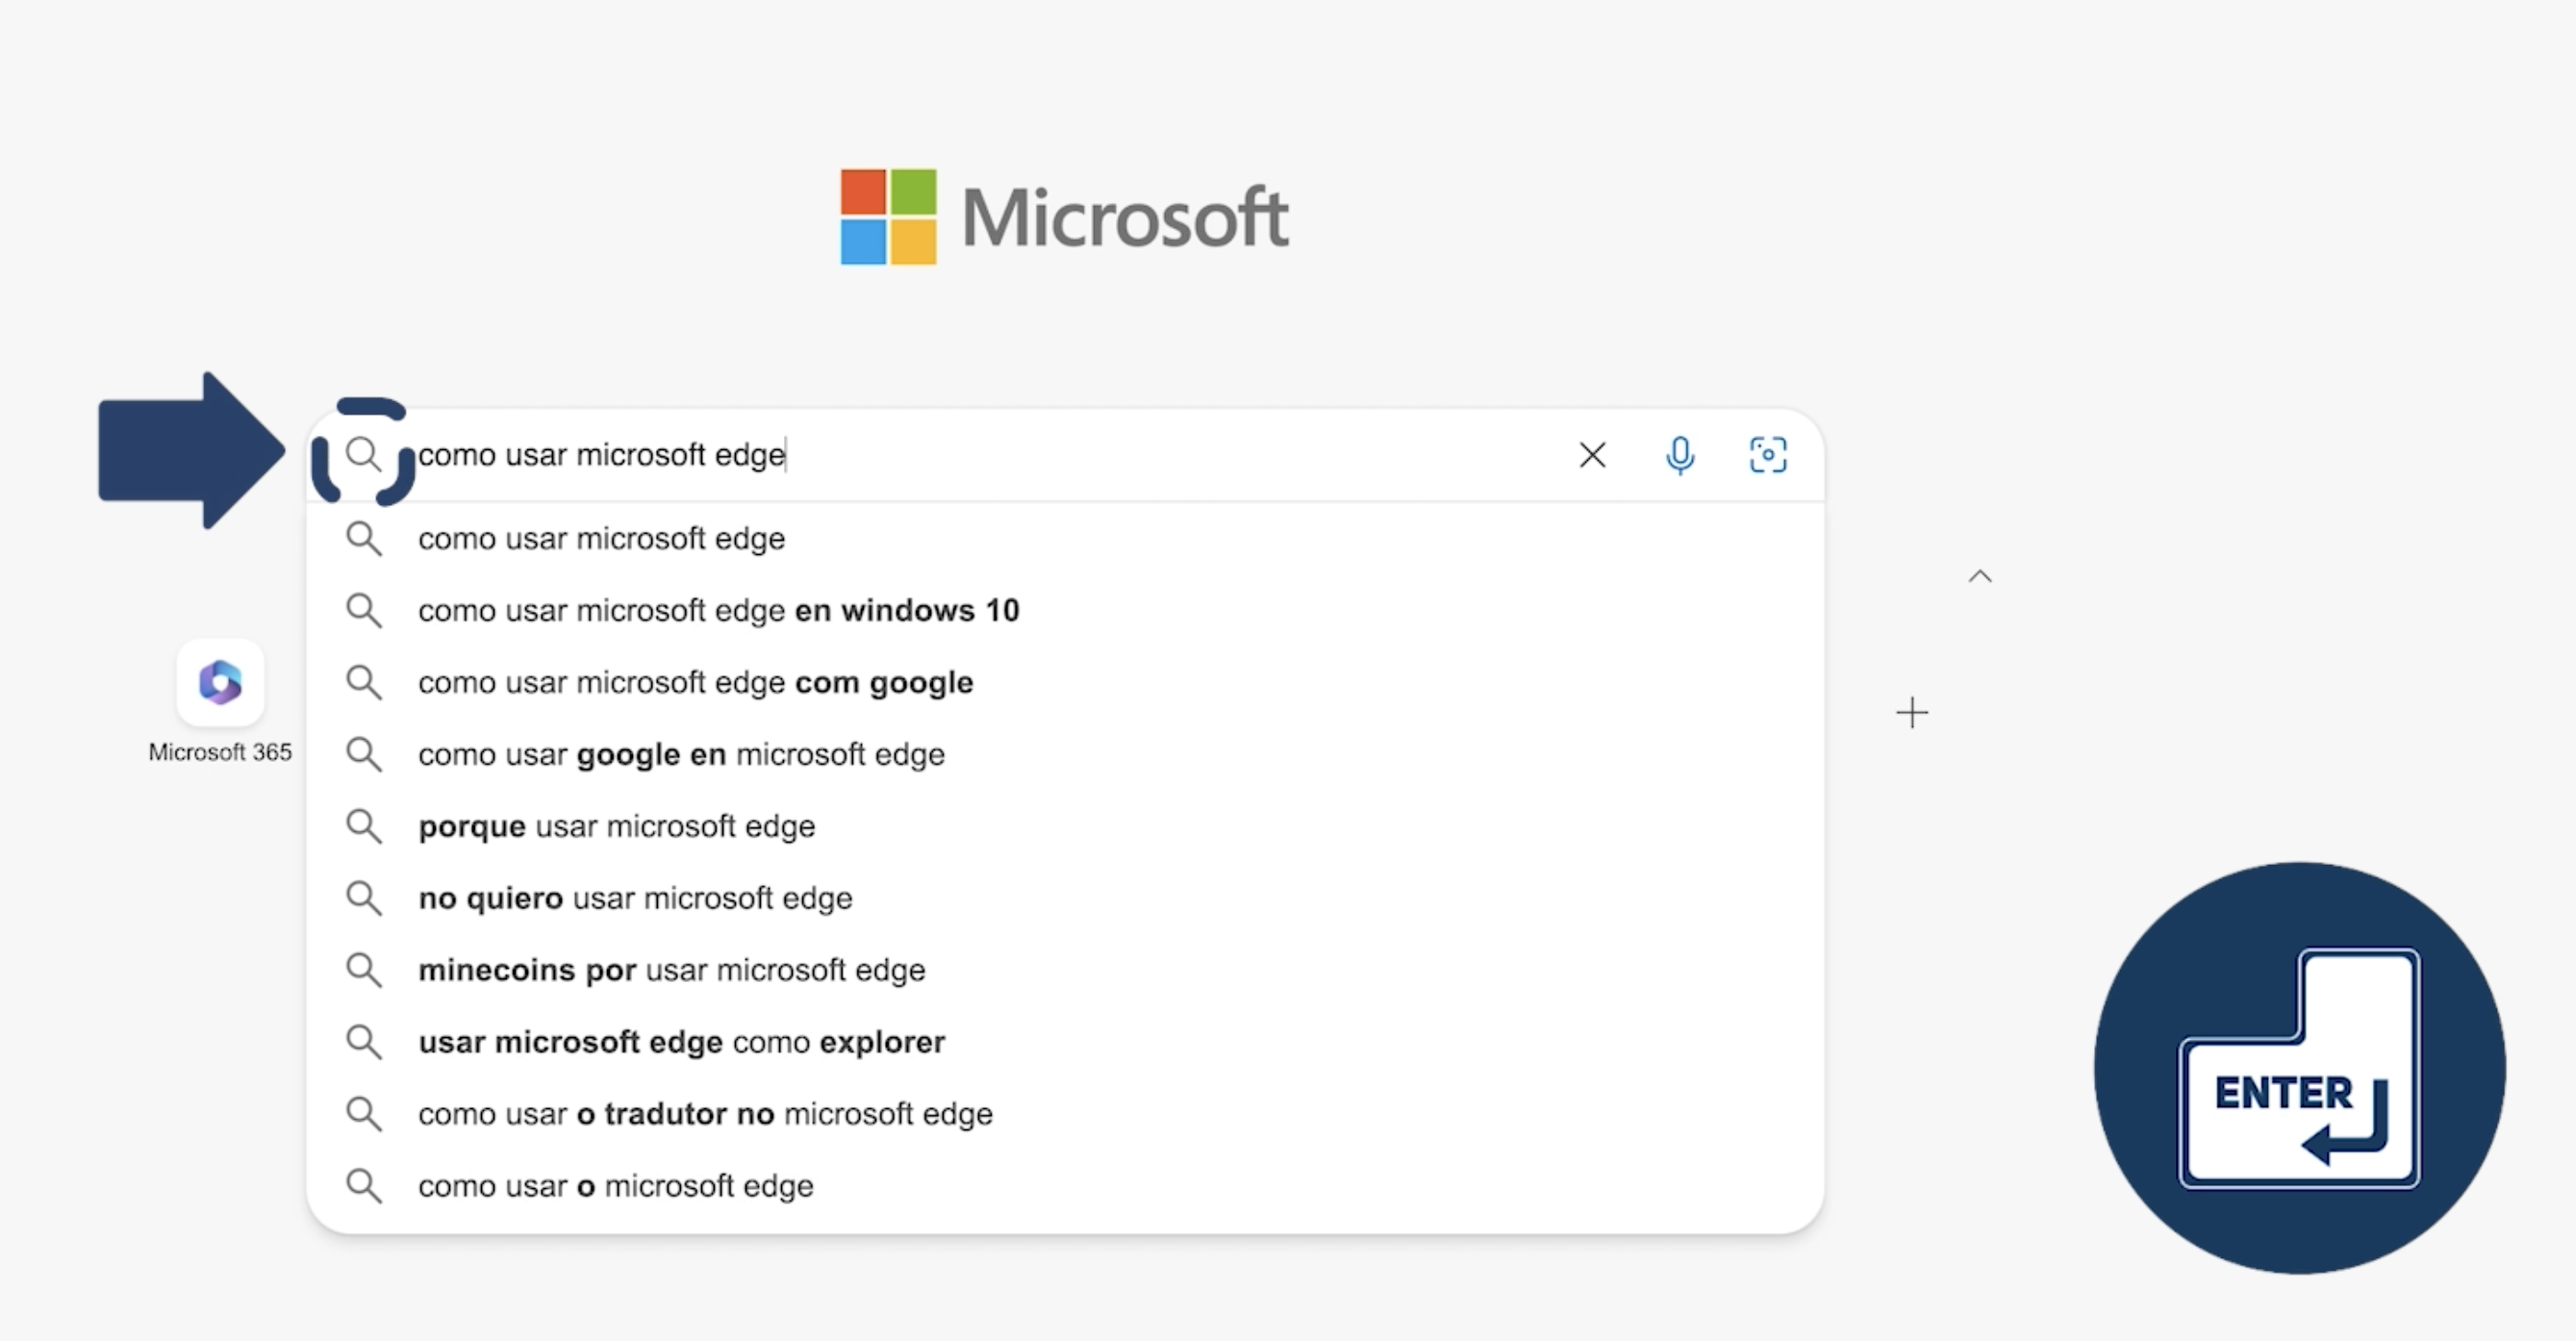Click the Enter key graphic
2576x1341 pixels.
coord(2300,1067)
